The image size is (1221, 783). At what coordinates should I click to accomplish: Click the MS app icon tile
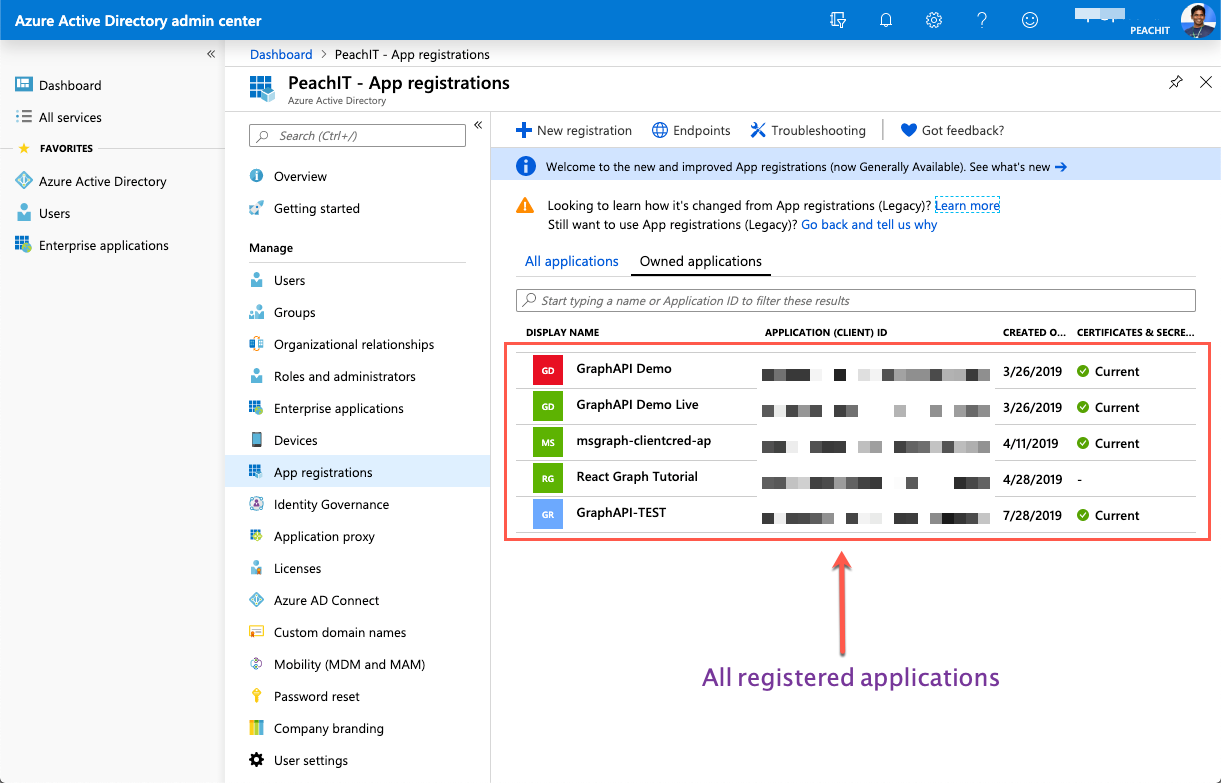pyautogui.click(x=548, y=443)
